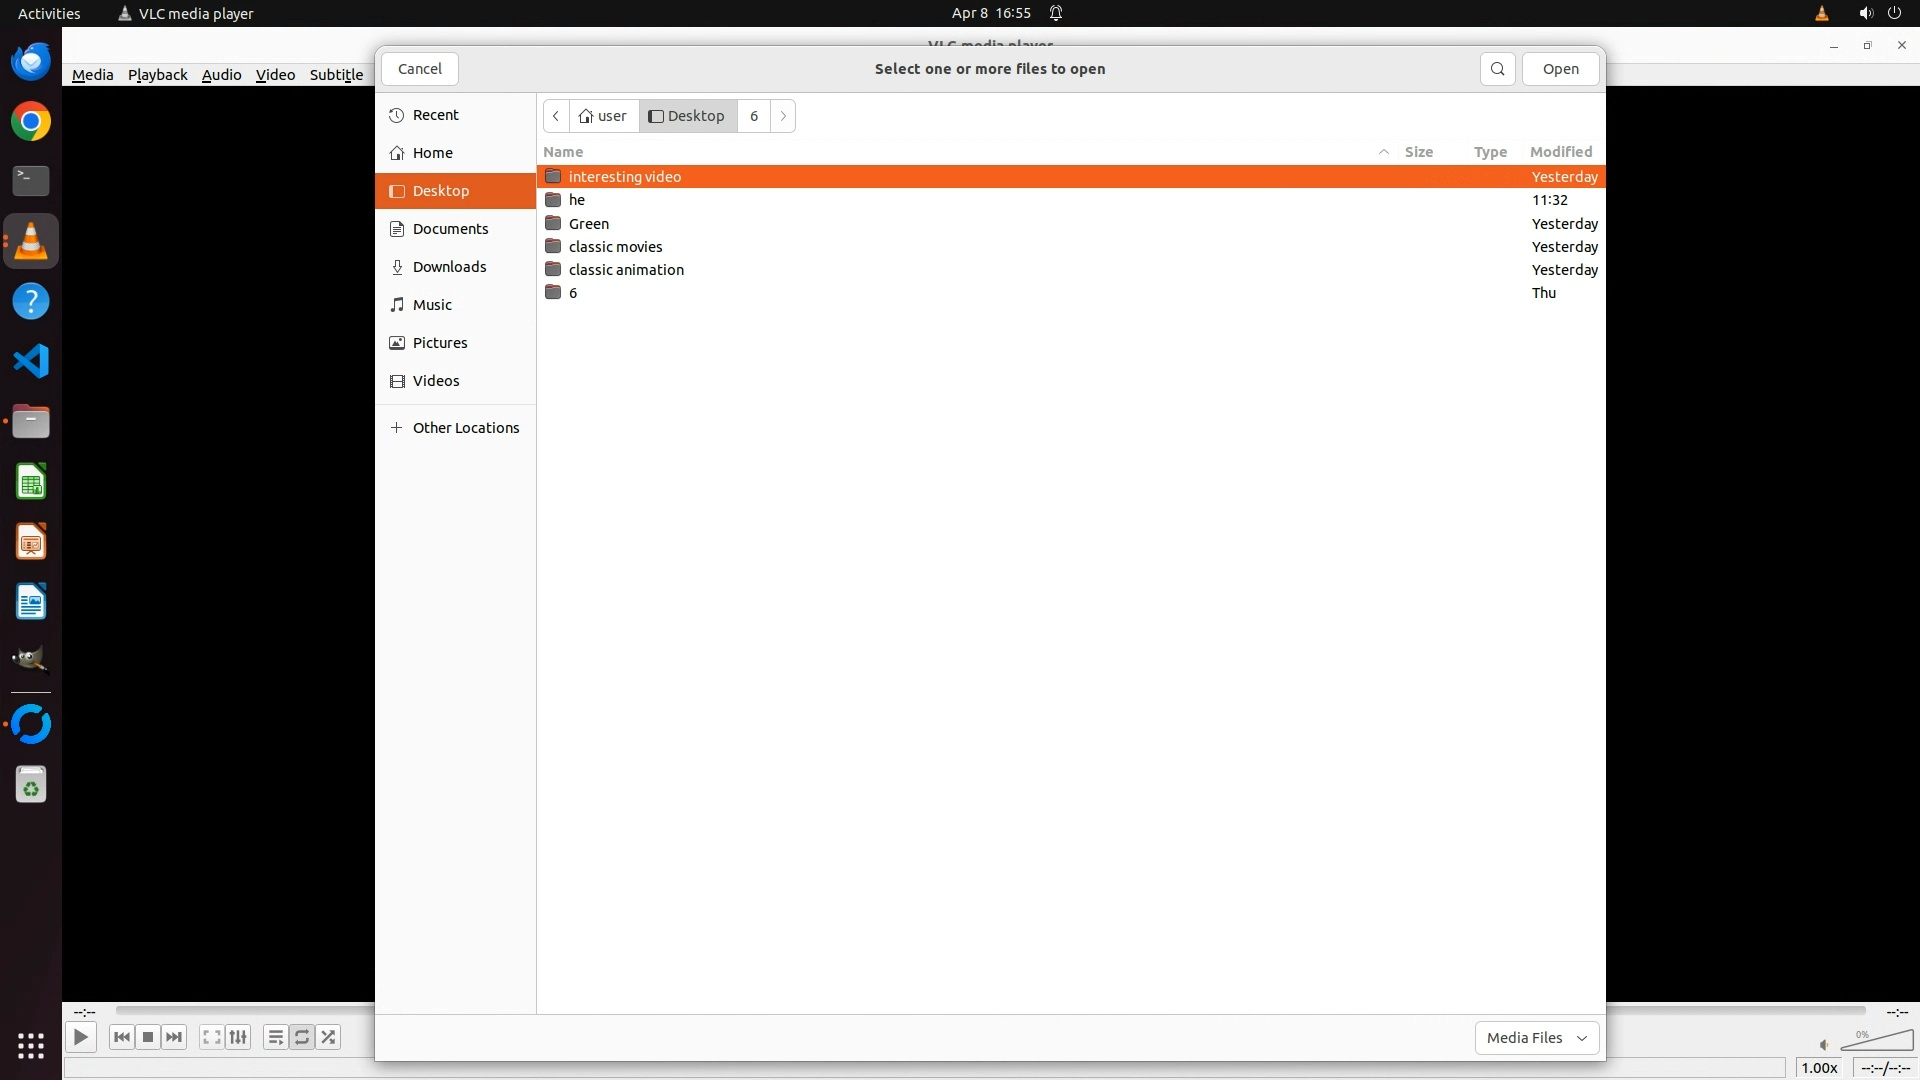
Task: Open the Audio menu
Action: point(221,75)
